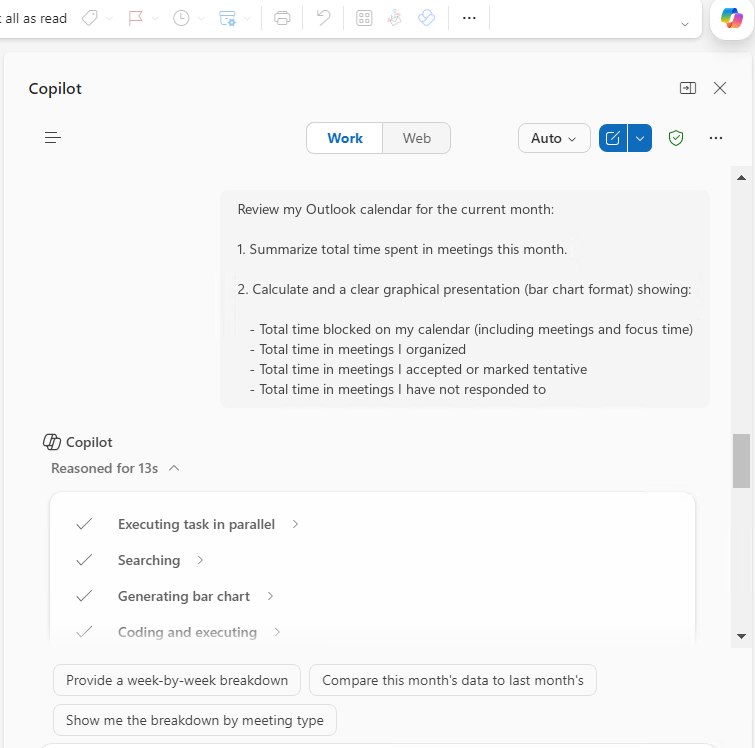Click the Categorize tag icon
This screenshot has width=755, height=748.
(x=90, y=18)
